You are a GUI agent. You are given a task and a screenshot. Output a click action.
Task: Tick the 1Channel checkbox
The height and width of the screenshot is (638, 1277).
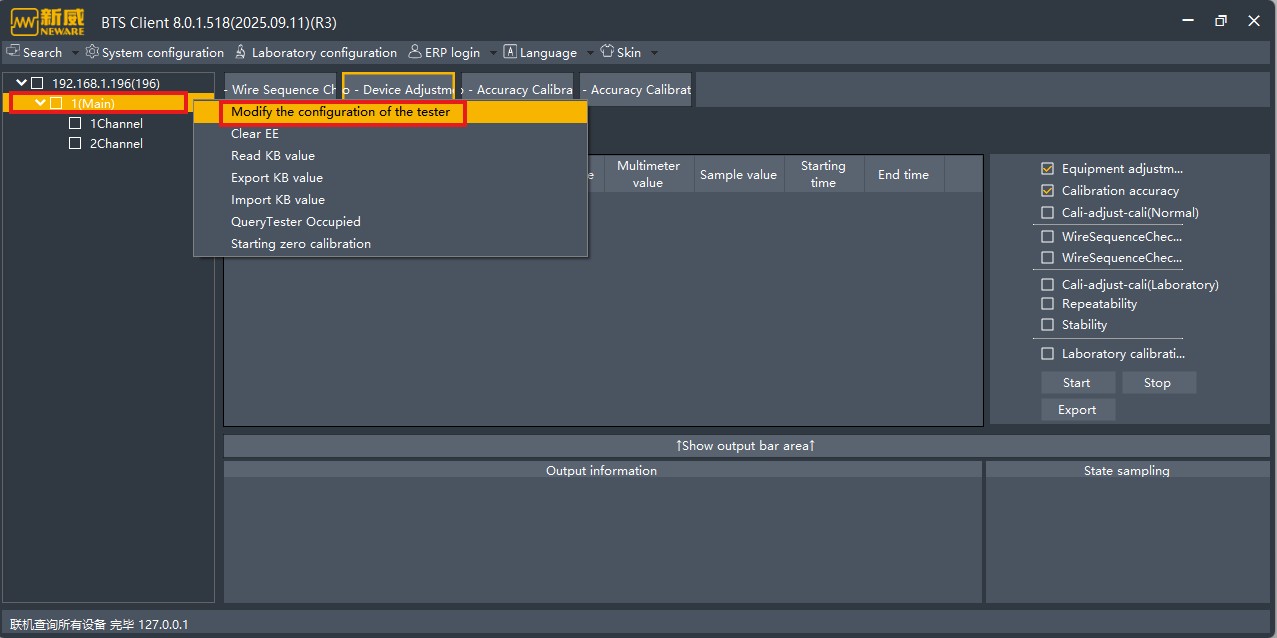[x=75, y=124]
